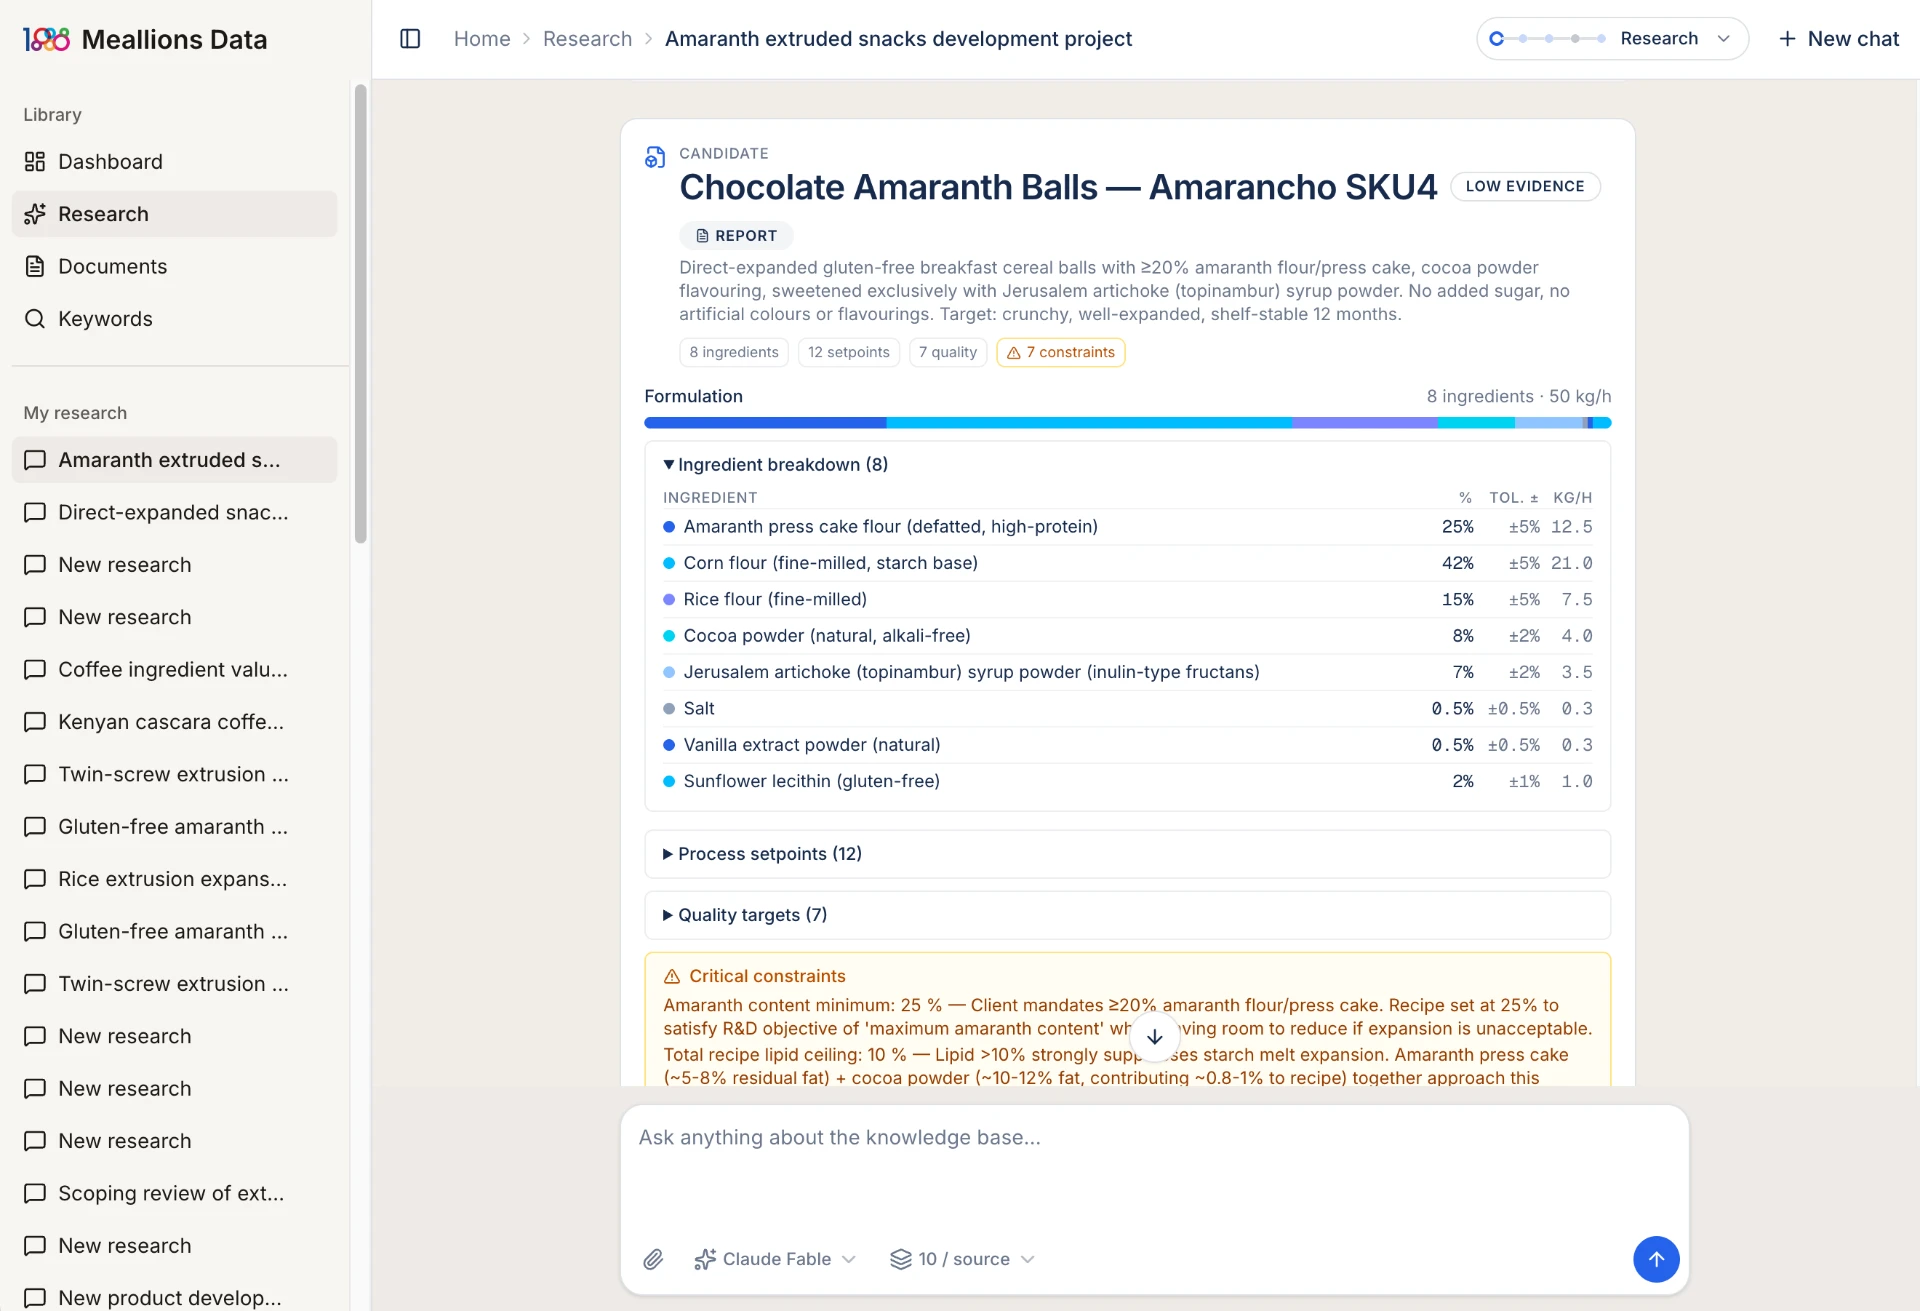The width and height of the screenshot is (1920, 1311).
Task: Toggle the sidebar panel icon
Action: pos(410,39)
